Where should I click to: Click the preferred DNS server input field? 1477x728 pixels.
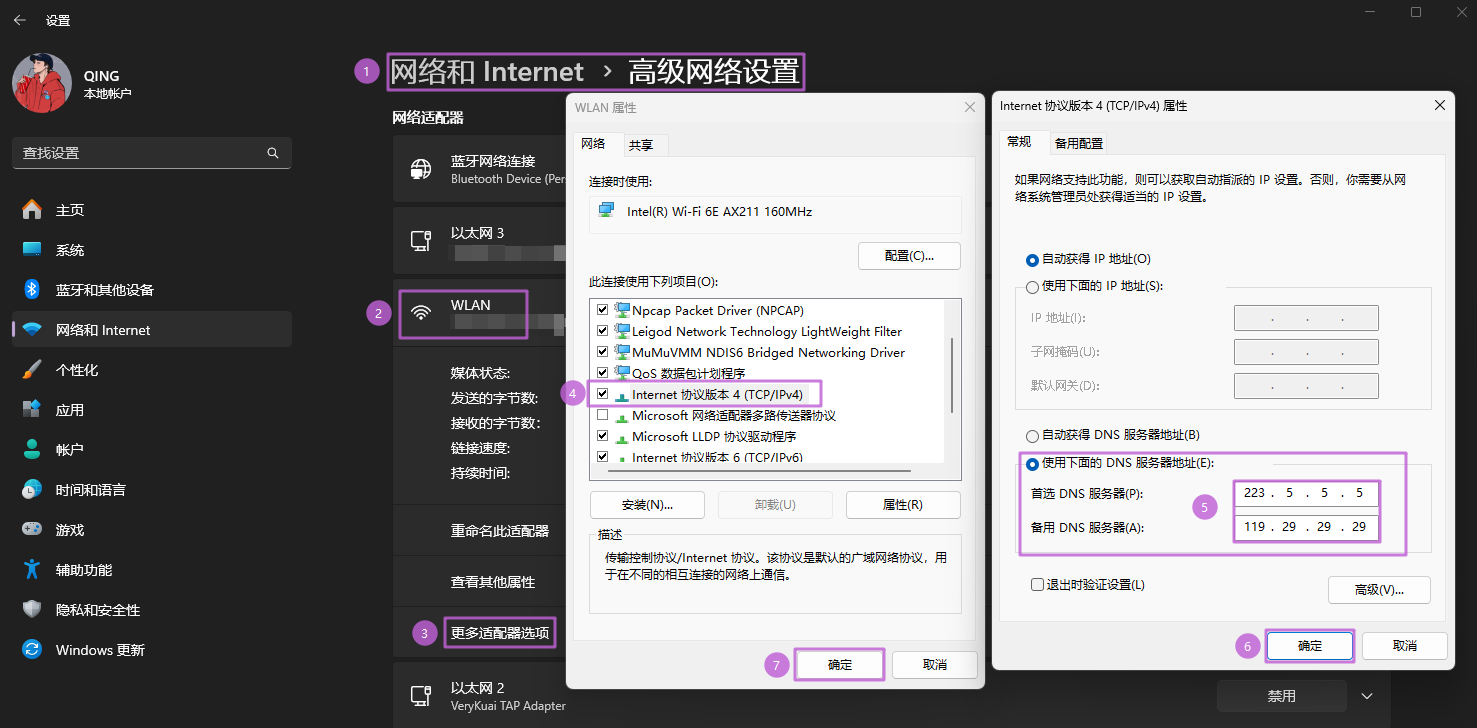(1305, 493)
